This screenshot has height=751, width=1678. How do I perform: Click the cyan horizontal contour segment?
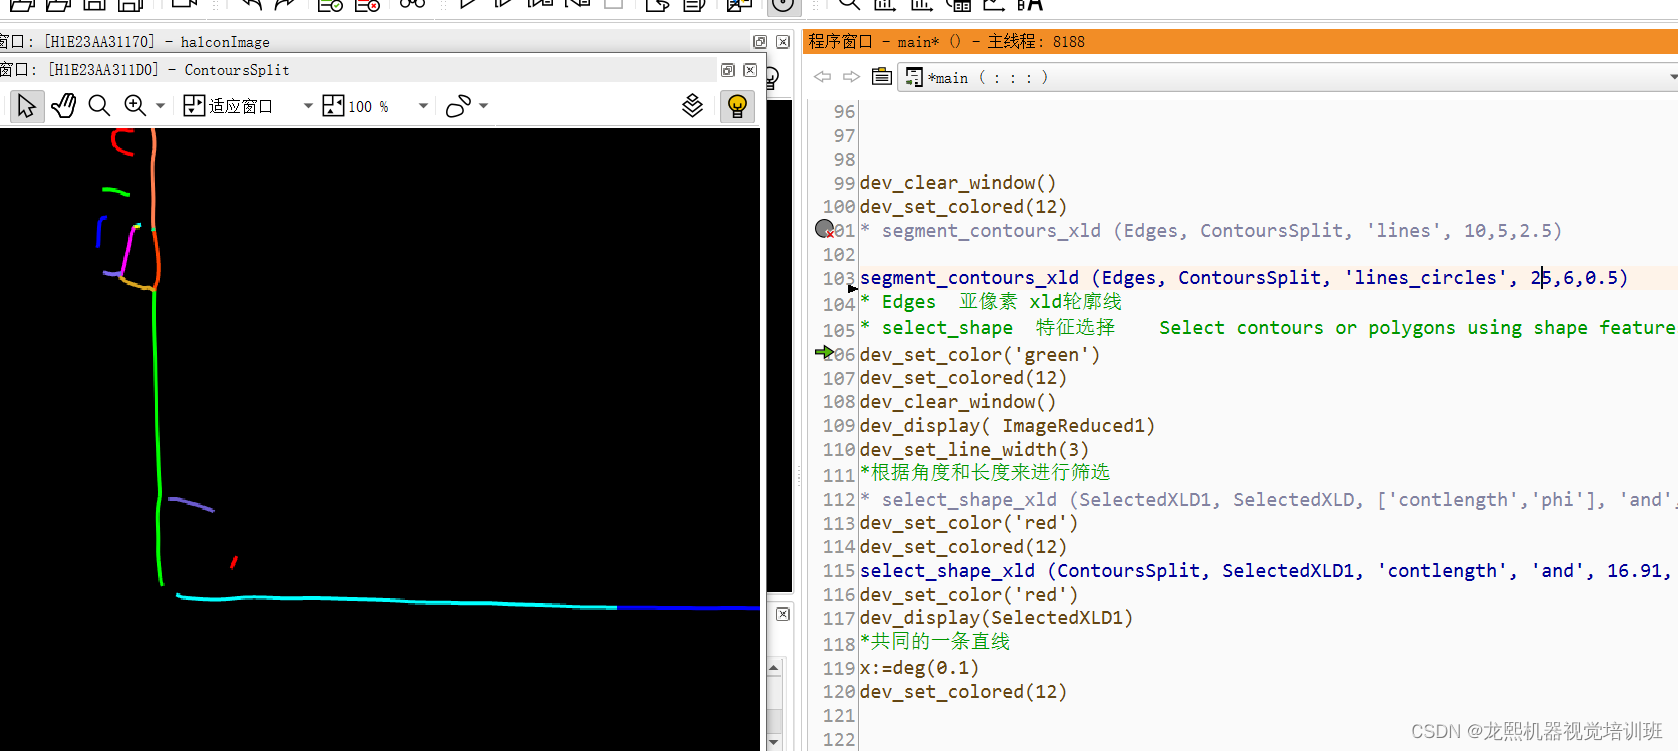coord(397,600)
